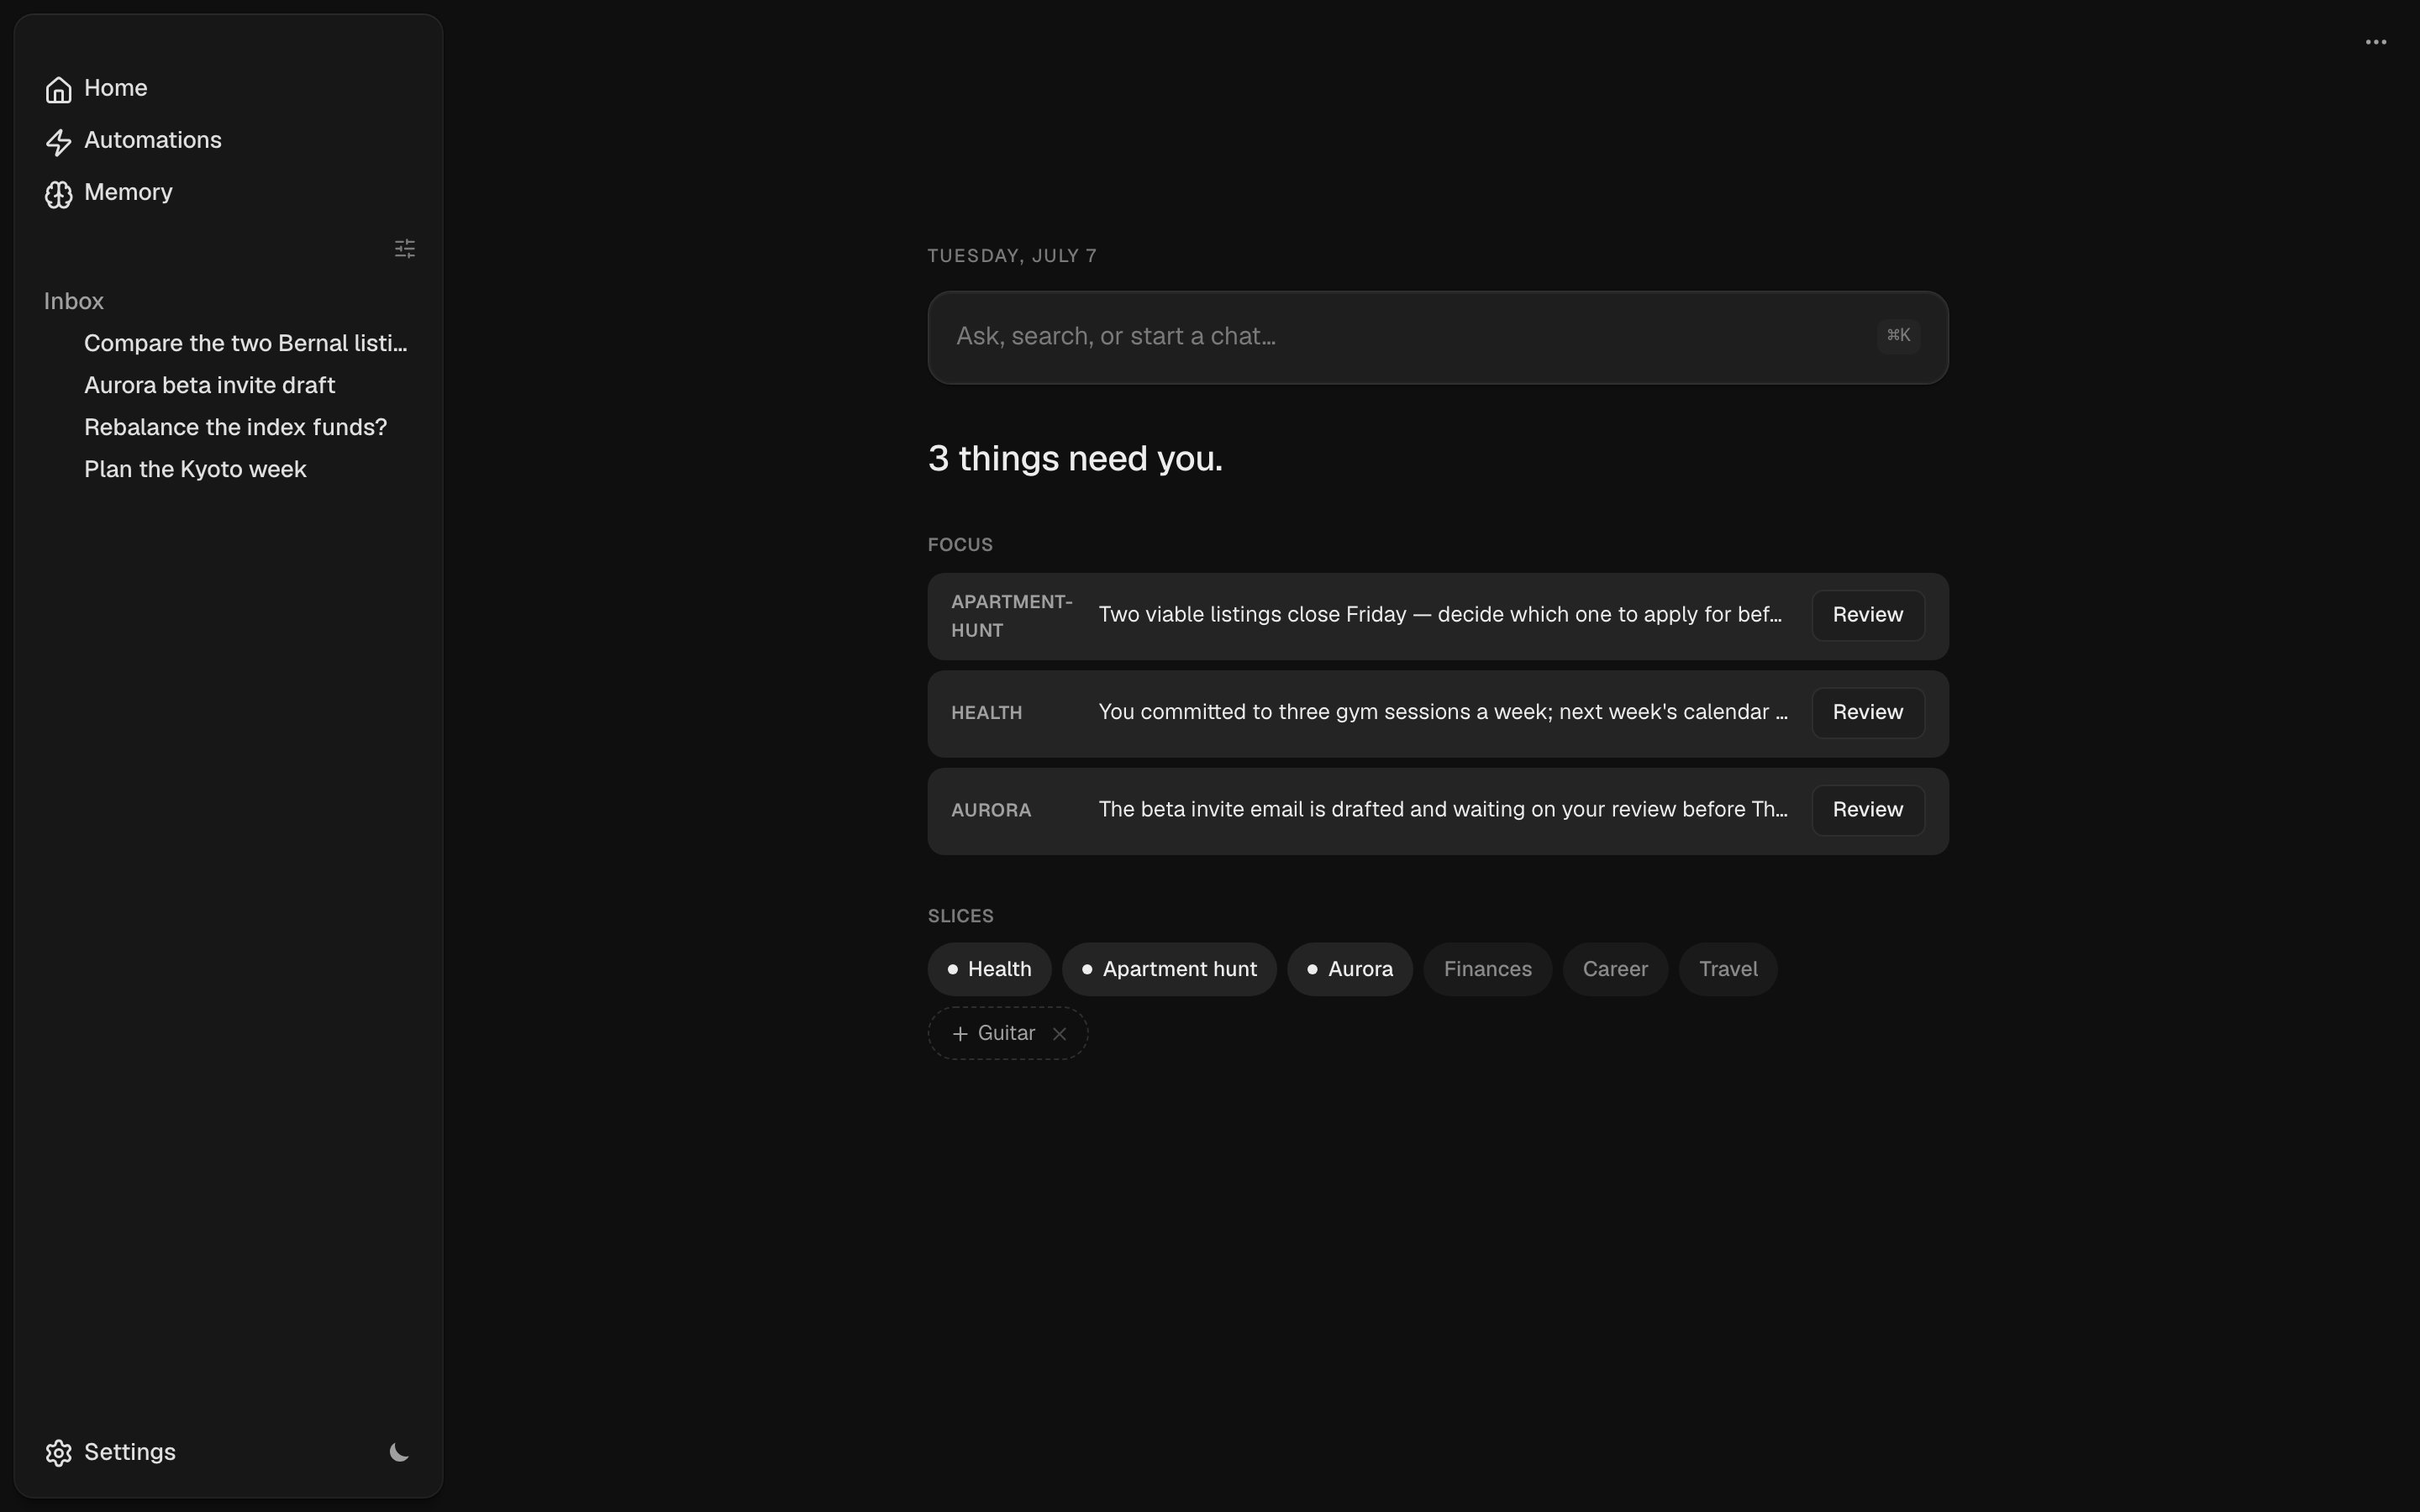Open the Memory page label
This screenshot has width=2420, height=1512.
point(128,192)
